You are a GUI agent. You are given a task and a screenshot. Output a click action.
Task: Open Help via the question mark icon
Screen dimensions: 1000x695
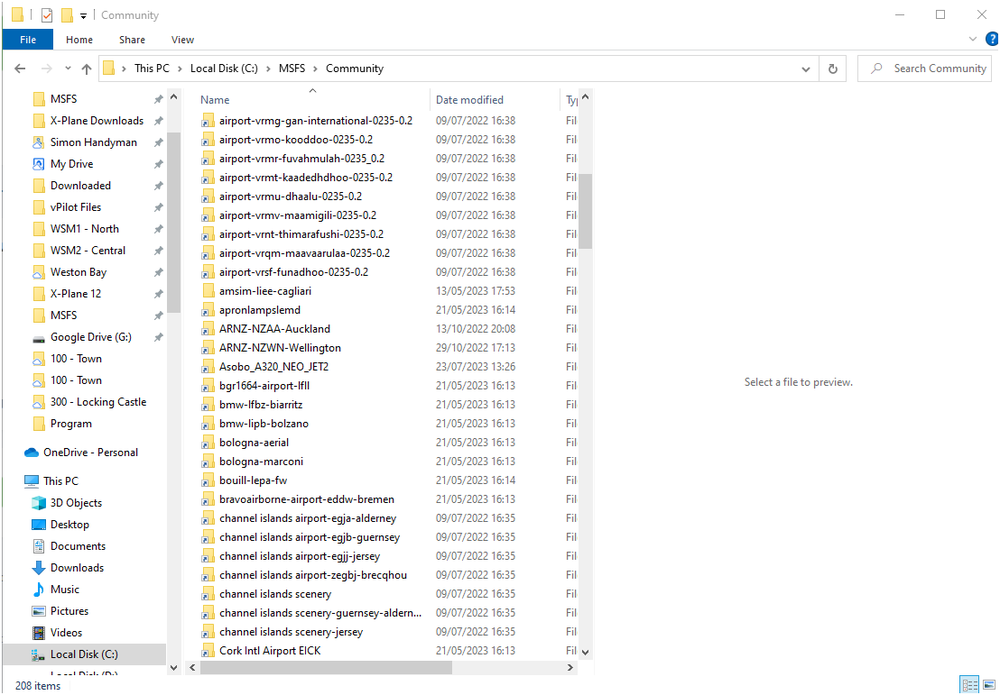[x=992, y=39]
